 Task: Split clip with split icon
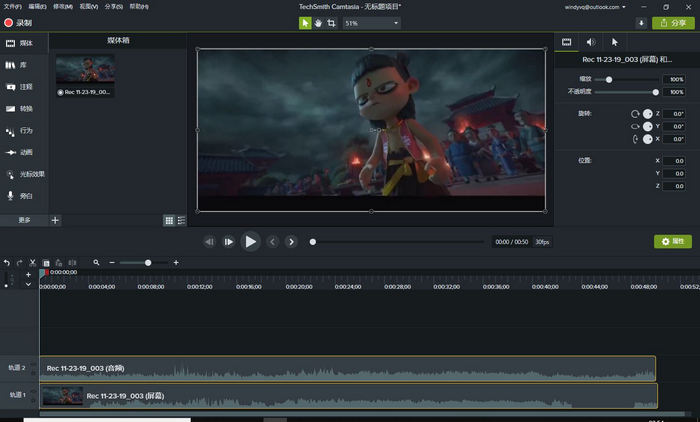[x=72, y=263]
